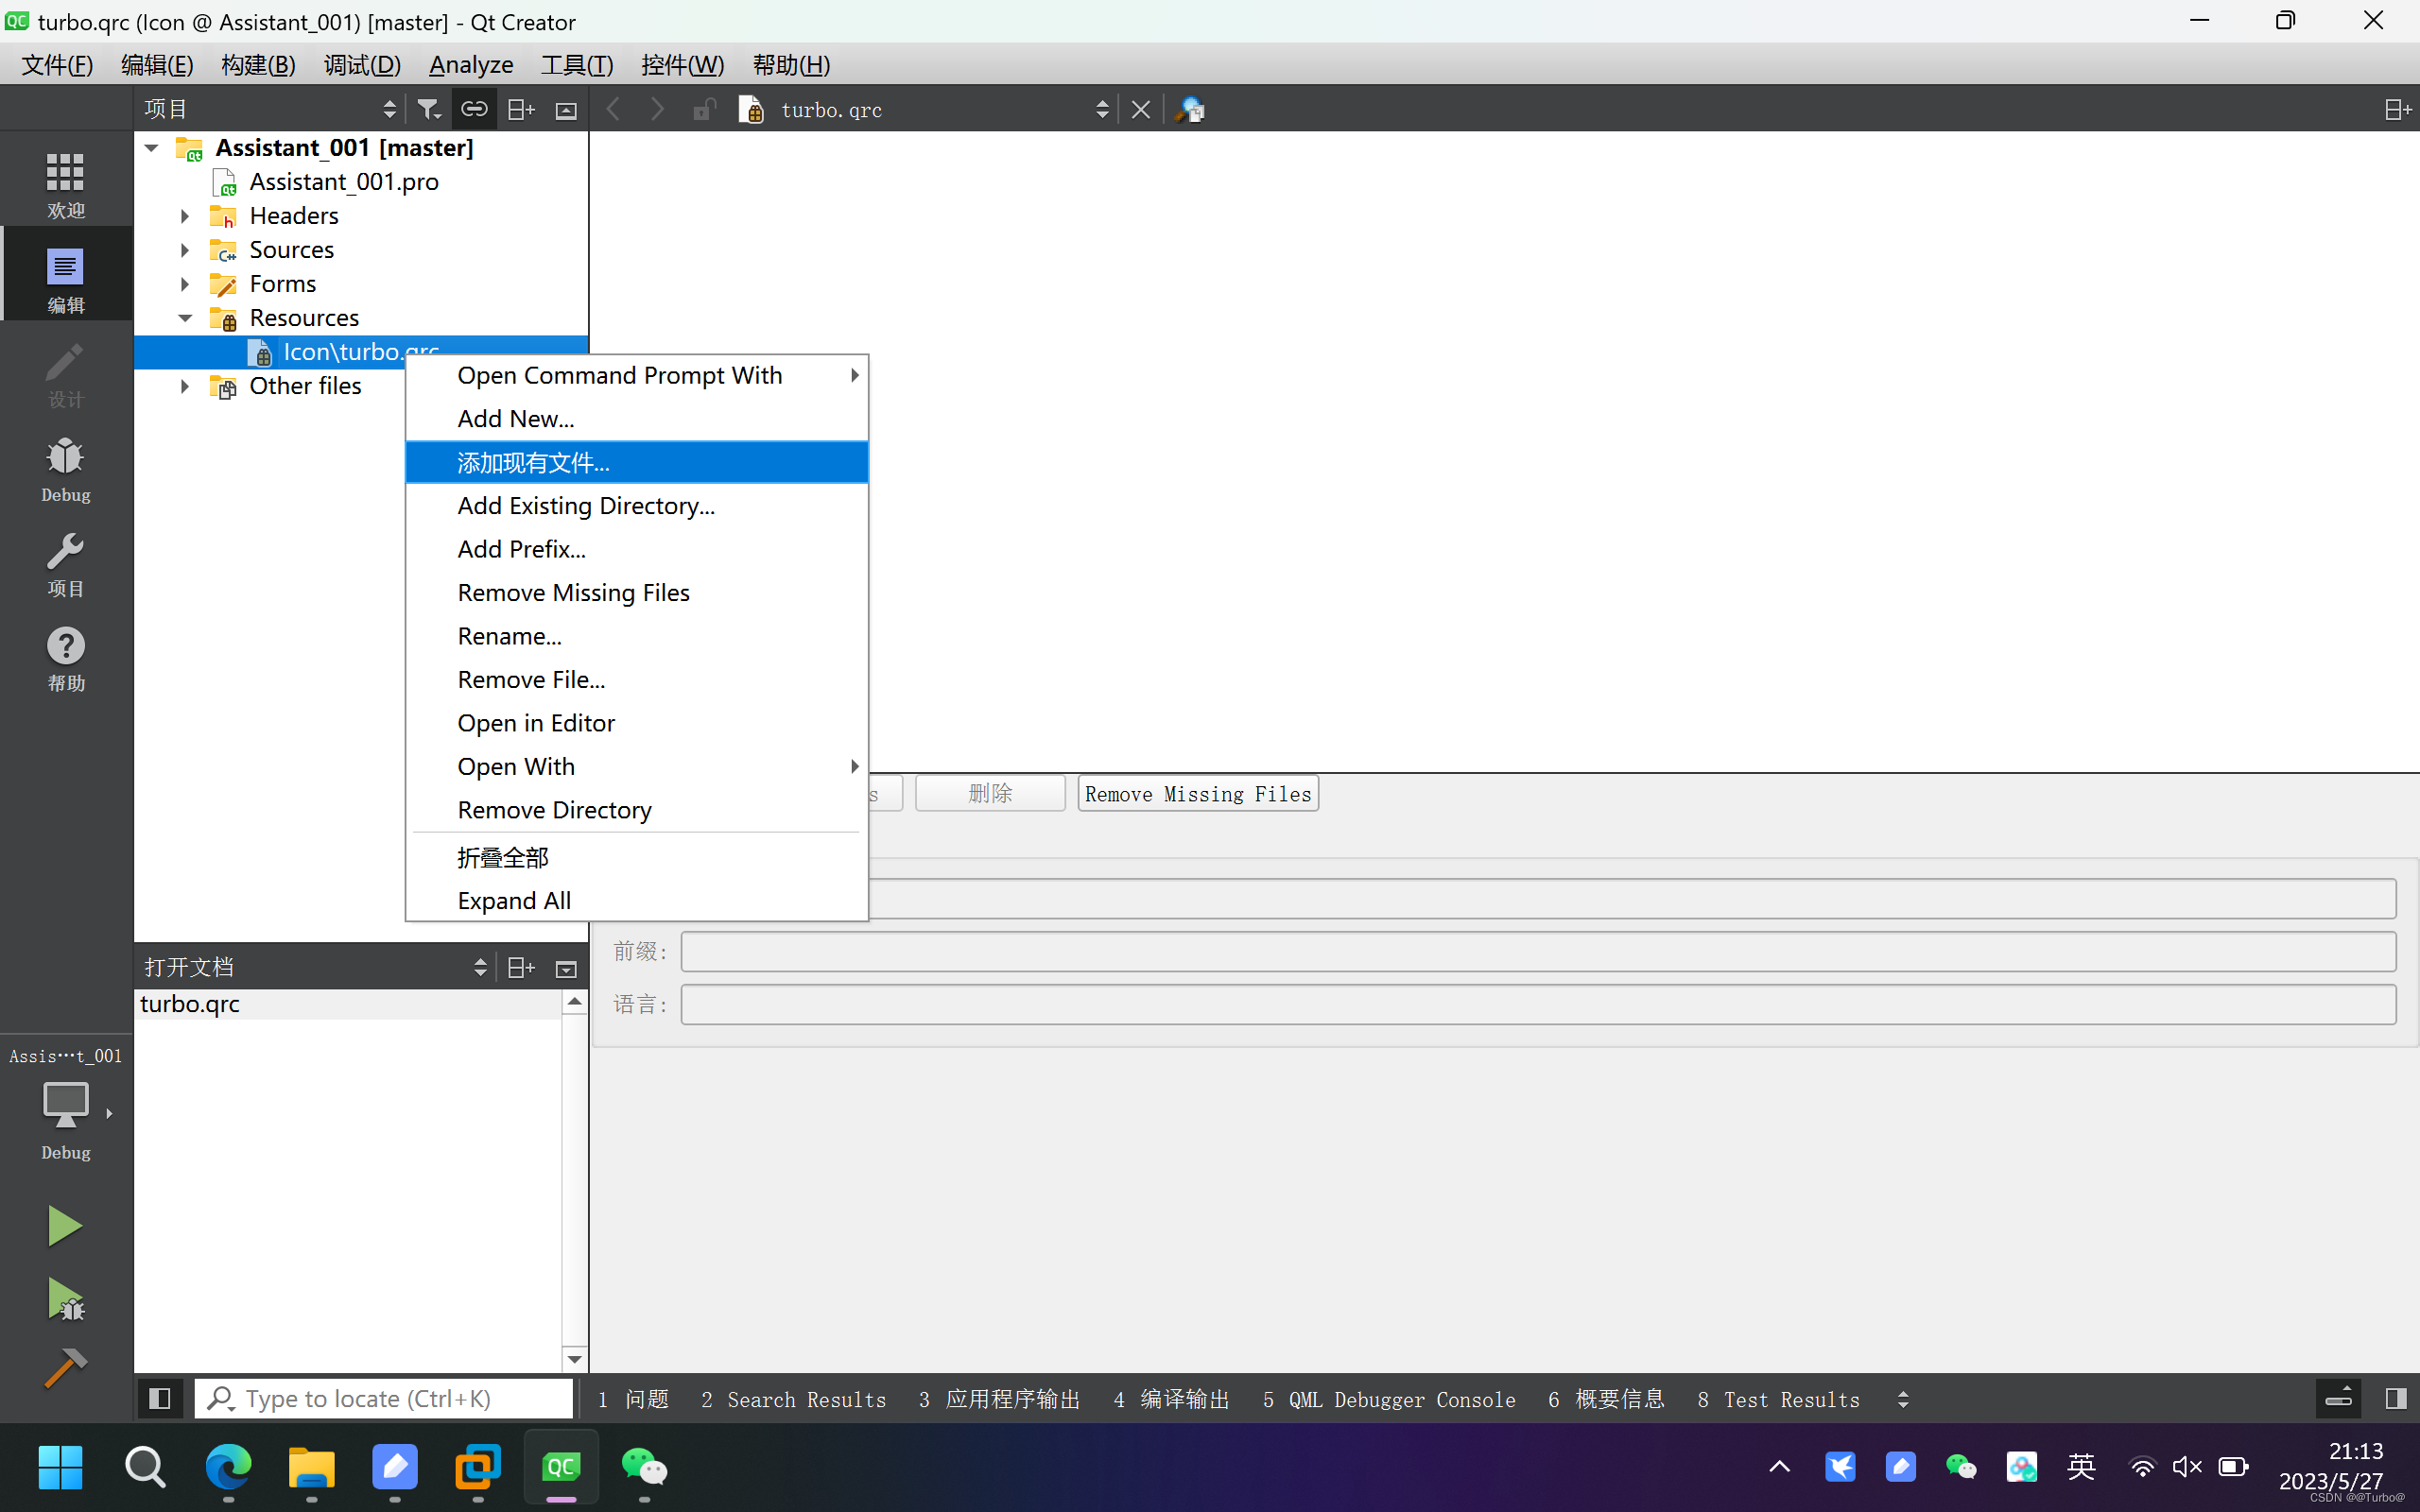Screen dimensions: 2420x1512
Task: Toggle synchronize with editor link icon
Action: click(474, 109)
